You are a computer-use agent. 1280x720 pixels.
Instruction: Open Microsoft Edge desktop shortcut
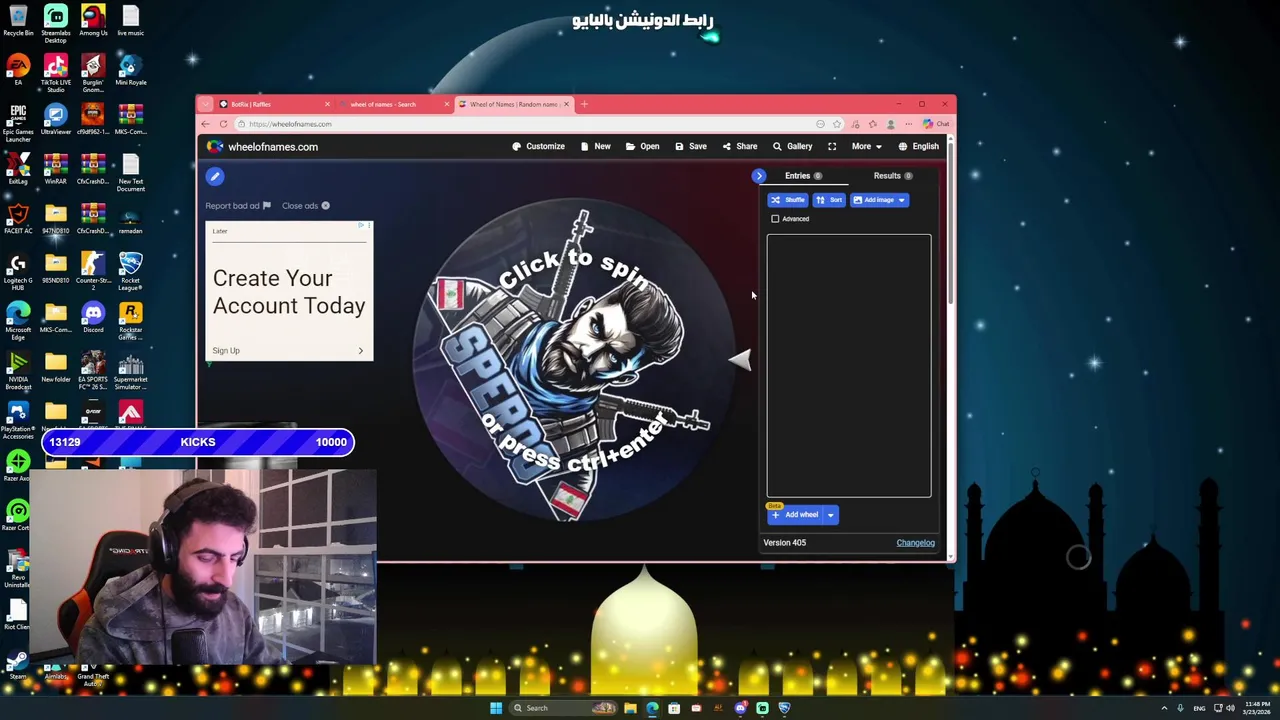18,322
